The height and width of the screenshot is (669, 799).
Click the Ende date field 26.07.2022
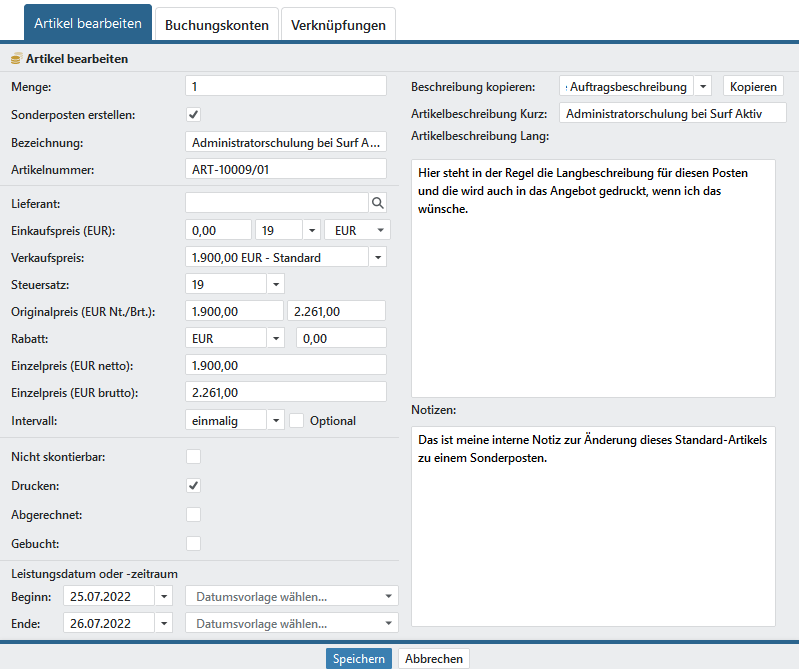109,623
